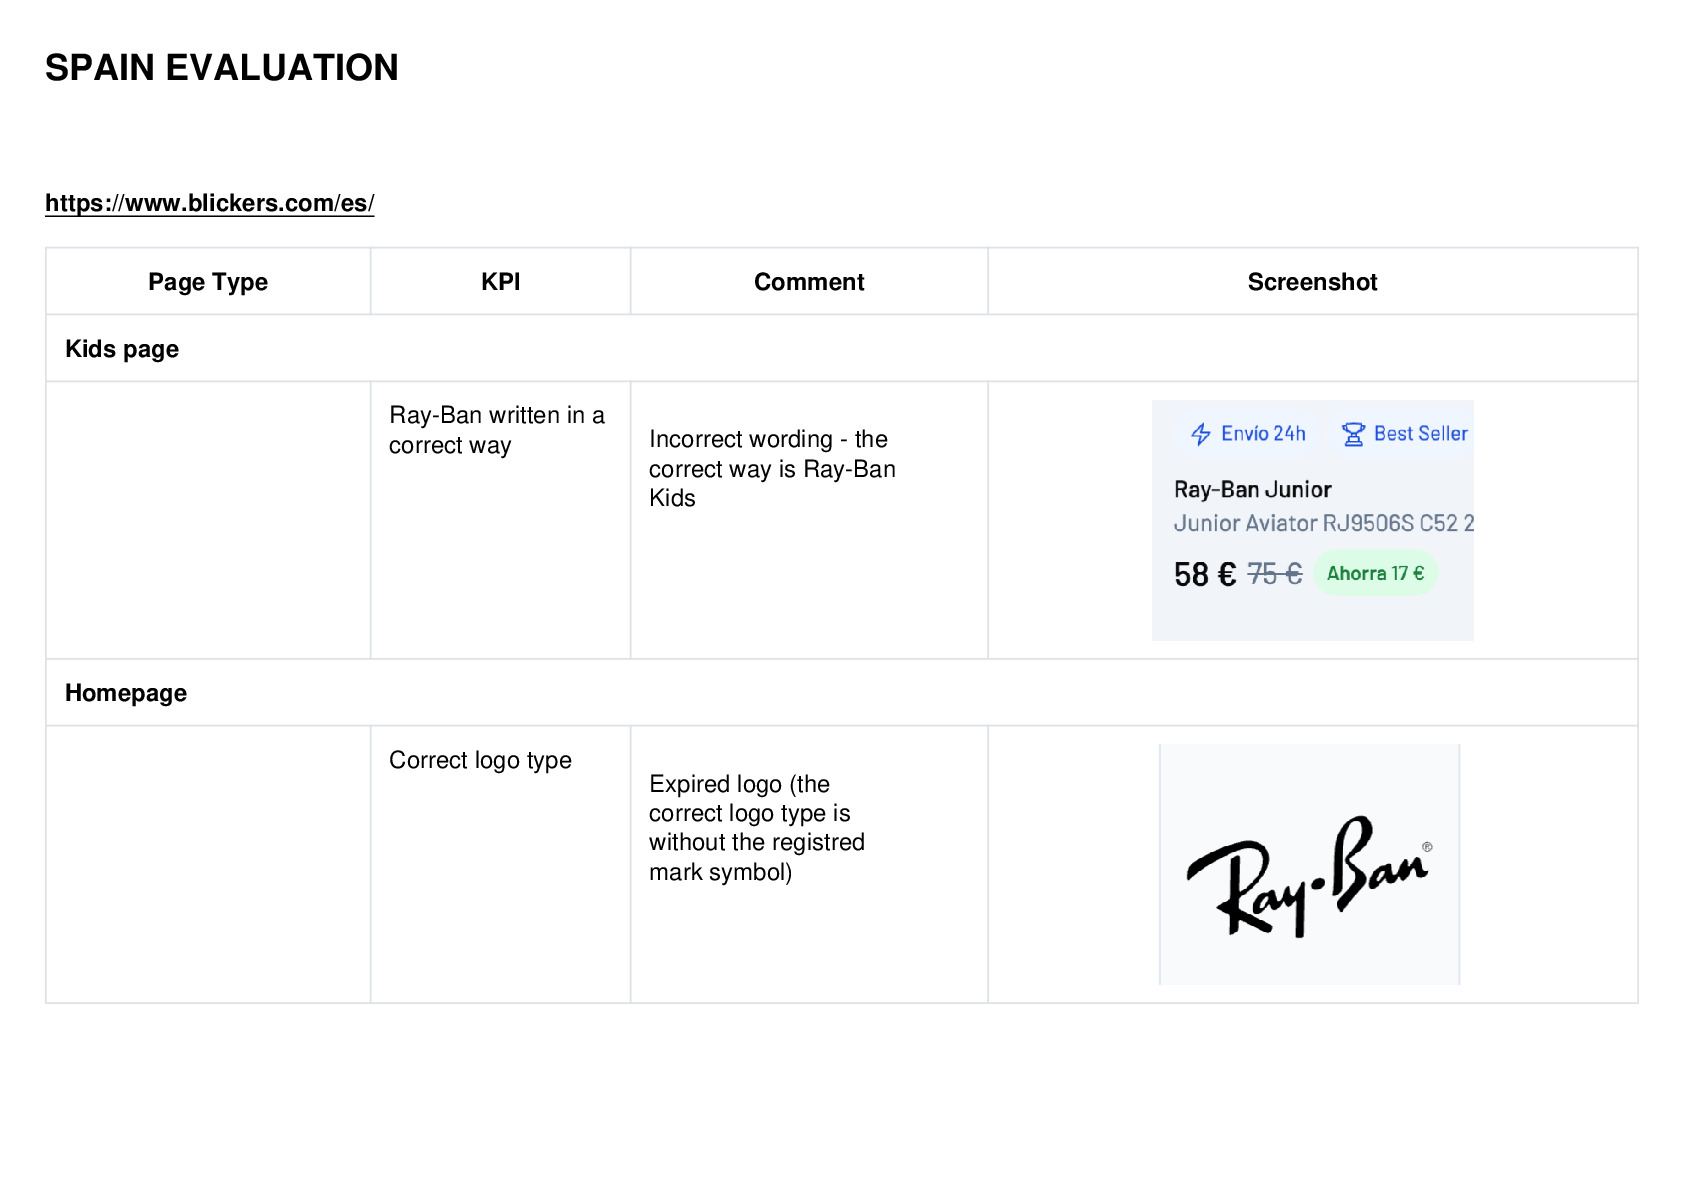Click the strikethrough 75 € old price

tap(1275, 574)
